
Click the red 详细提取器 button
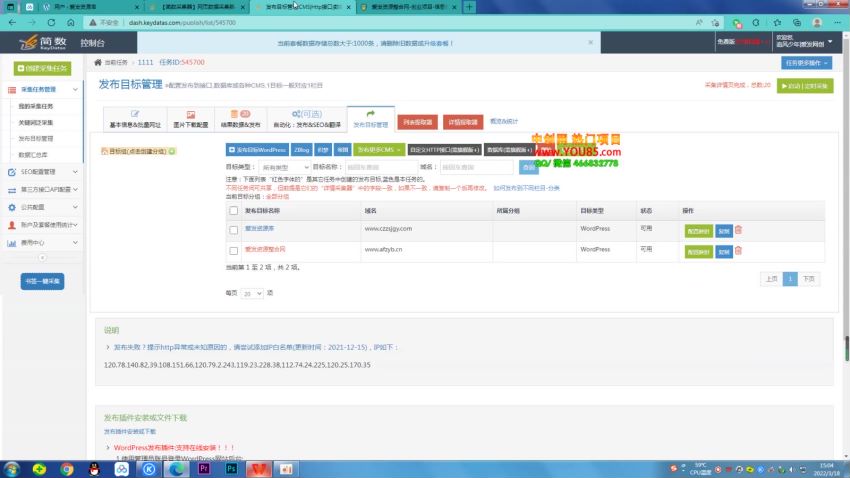pyautogui.click(x=463, y=122)
